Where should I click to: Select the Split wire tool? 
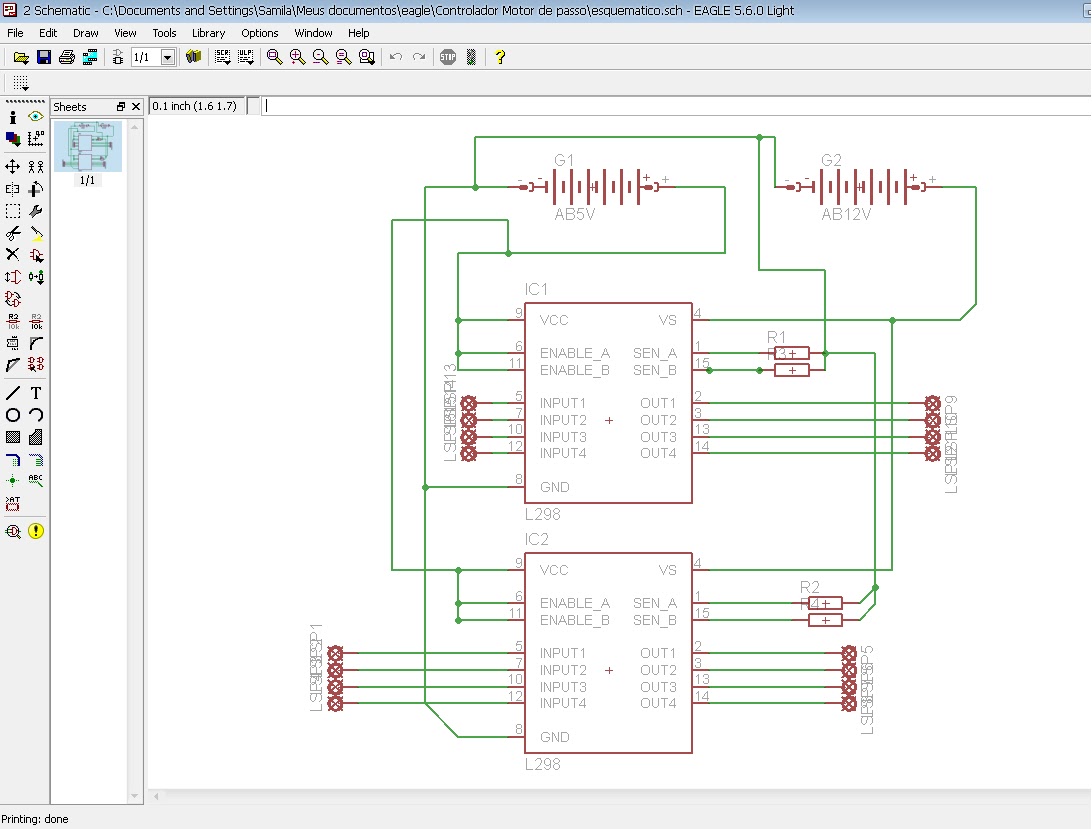coord(13,364)
